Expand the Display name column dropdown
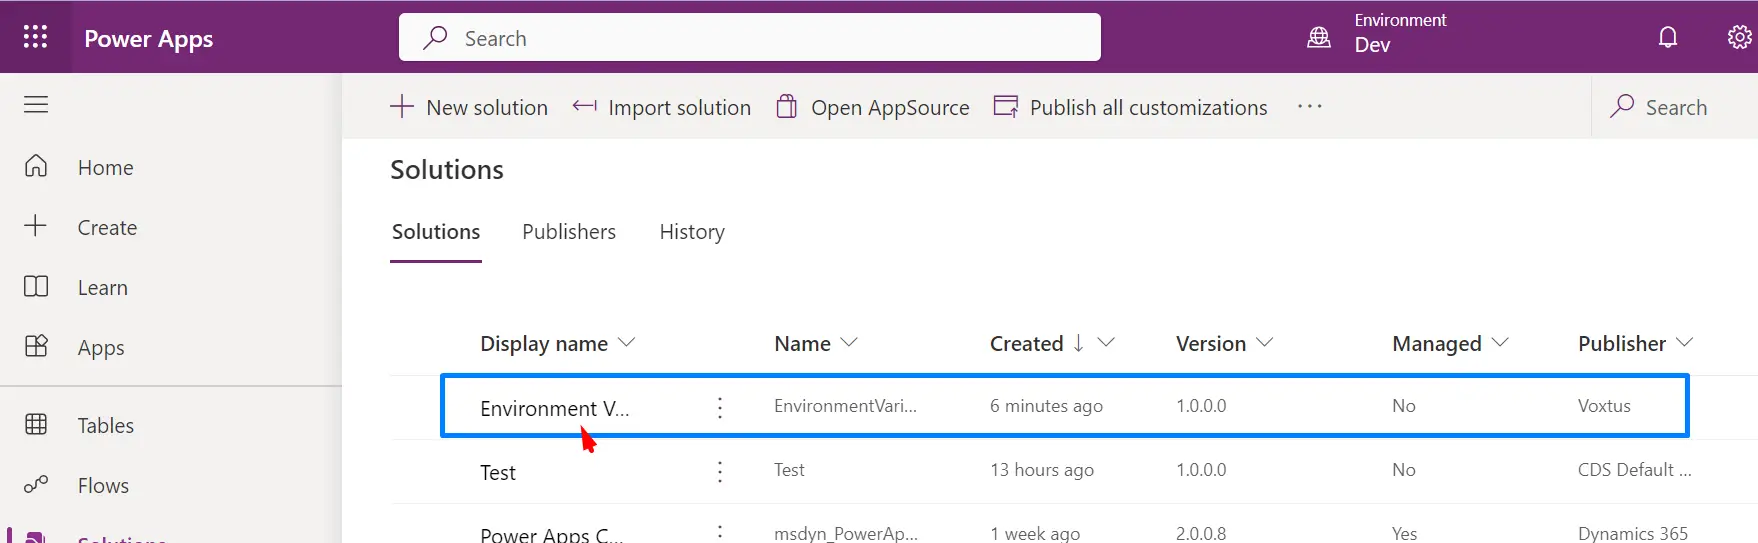The image size is (1758, 543). 627,342
